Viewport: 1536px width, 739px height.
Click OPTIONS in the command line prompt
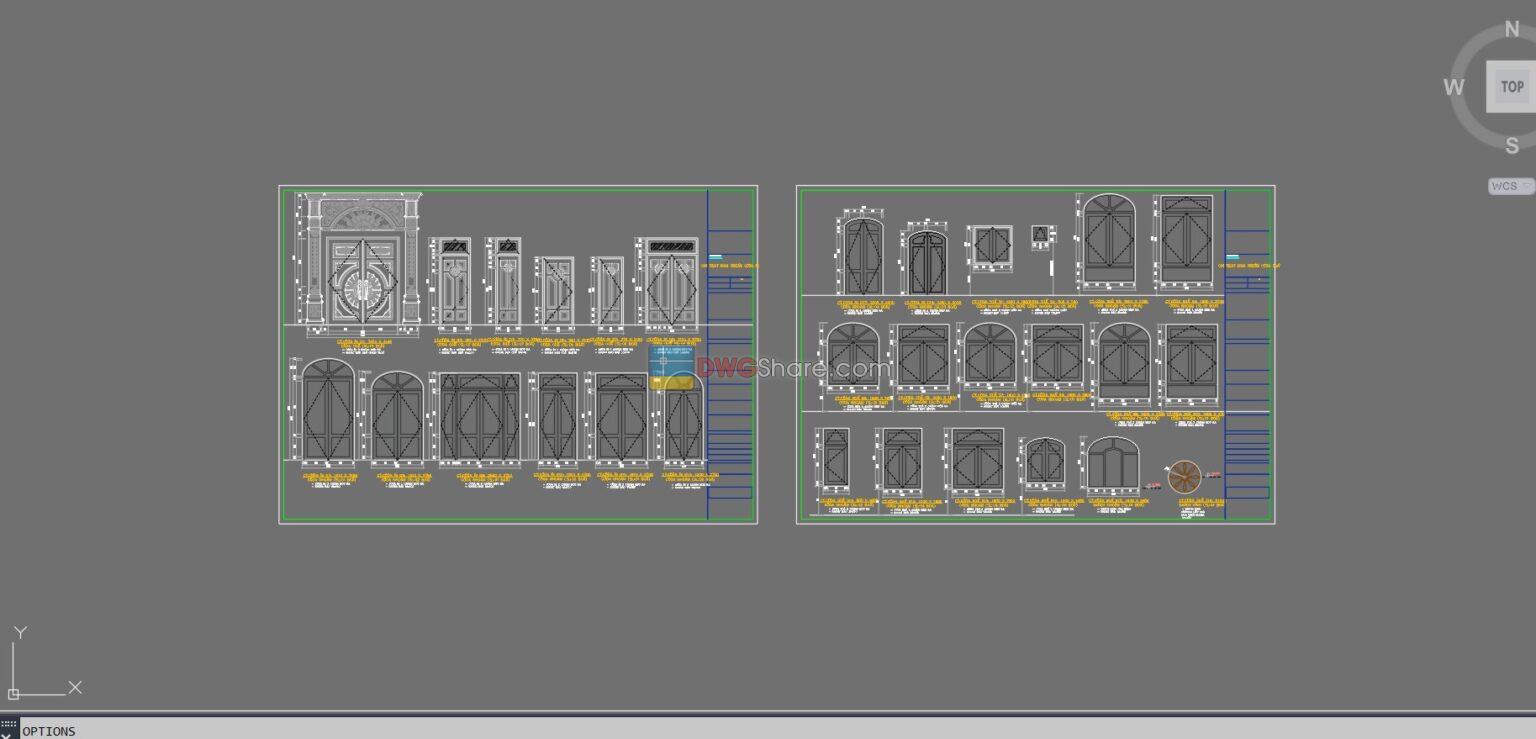47,731
